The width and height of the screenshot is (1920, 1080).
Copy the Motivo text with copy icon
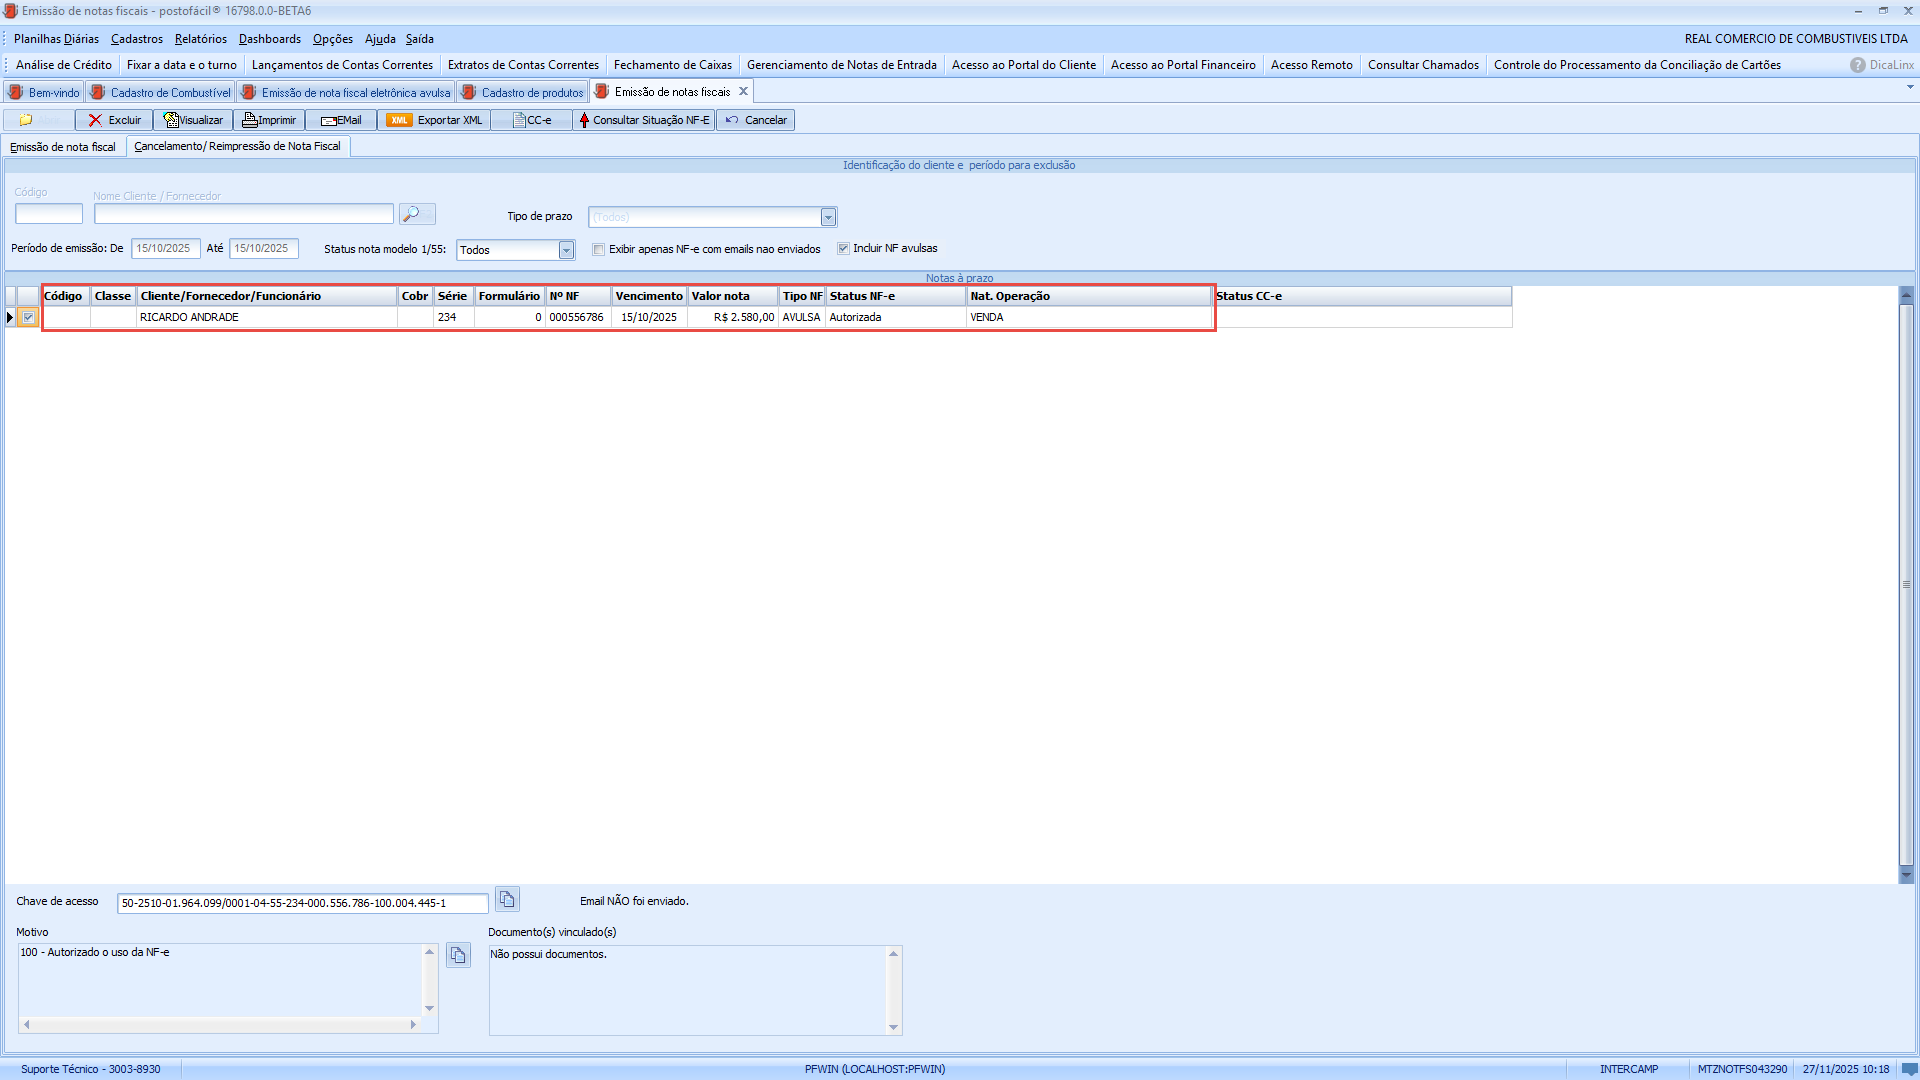pos(458,956)
